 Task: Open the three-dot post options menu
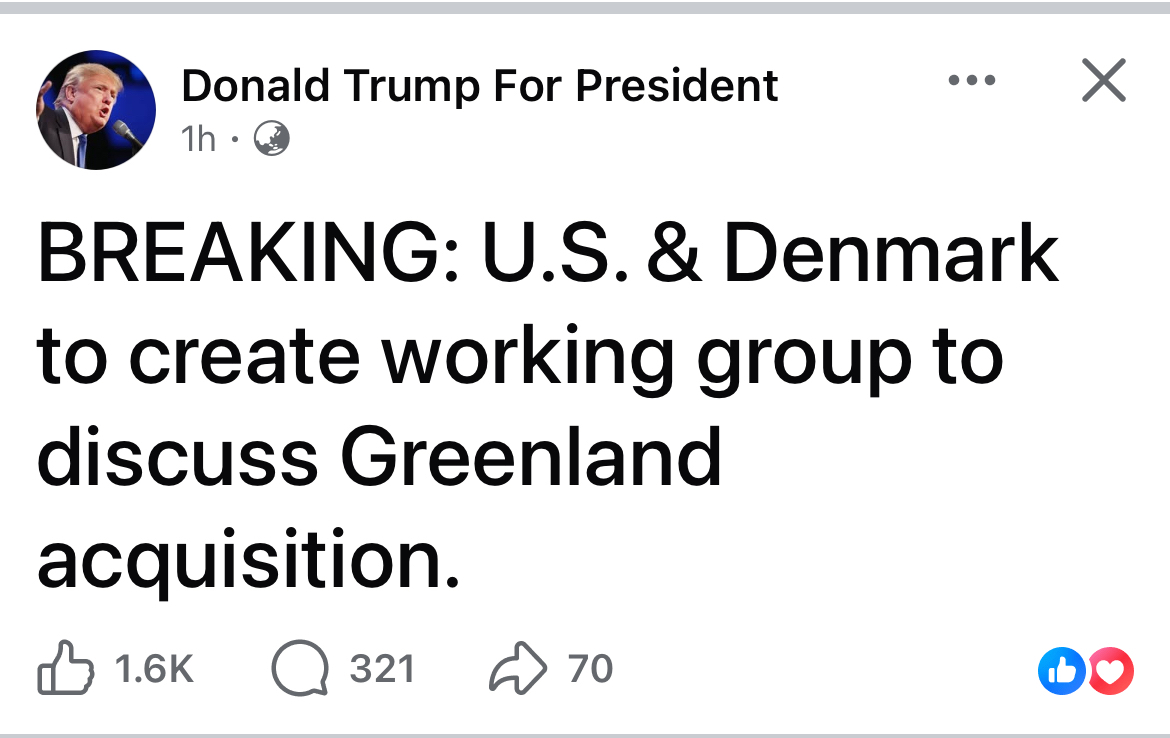(972, 80)
